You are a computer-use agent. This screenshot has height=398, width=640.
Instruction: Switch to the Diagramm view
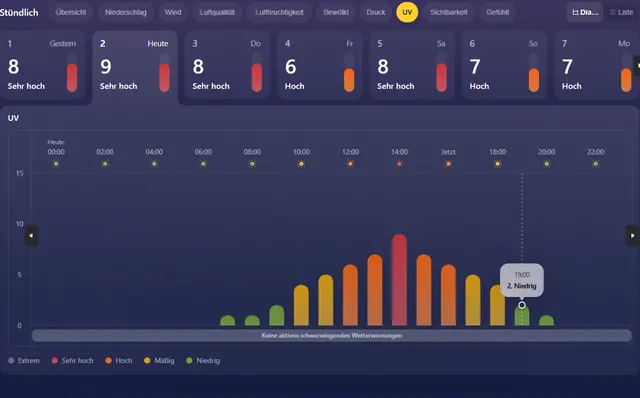584,12
